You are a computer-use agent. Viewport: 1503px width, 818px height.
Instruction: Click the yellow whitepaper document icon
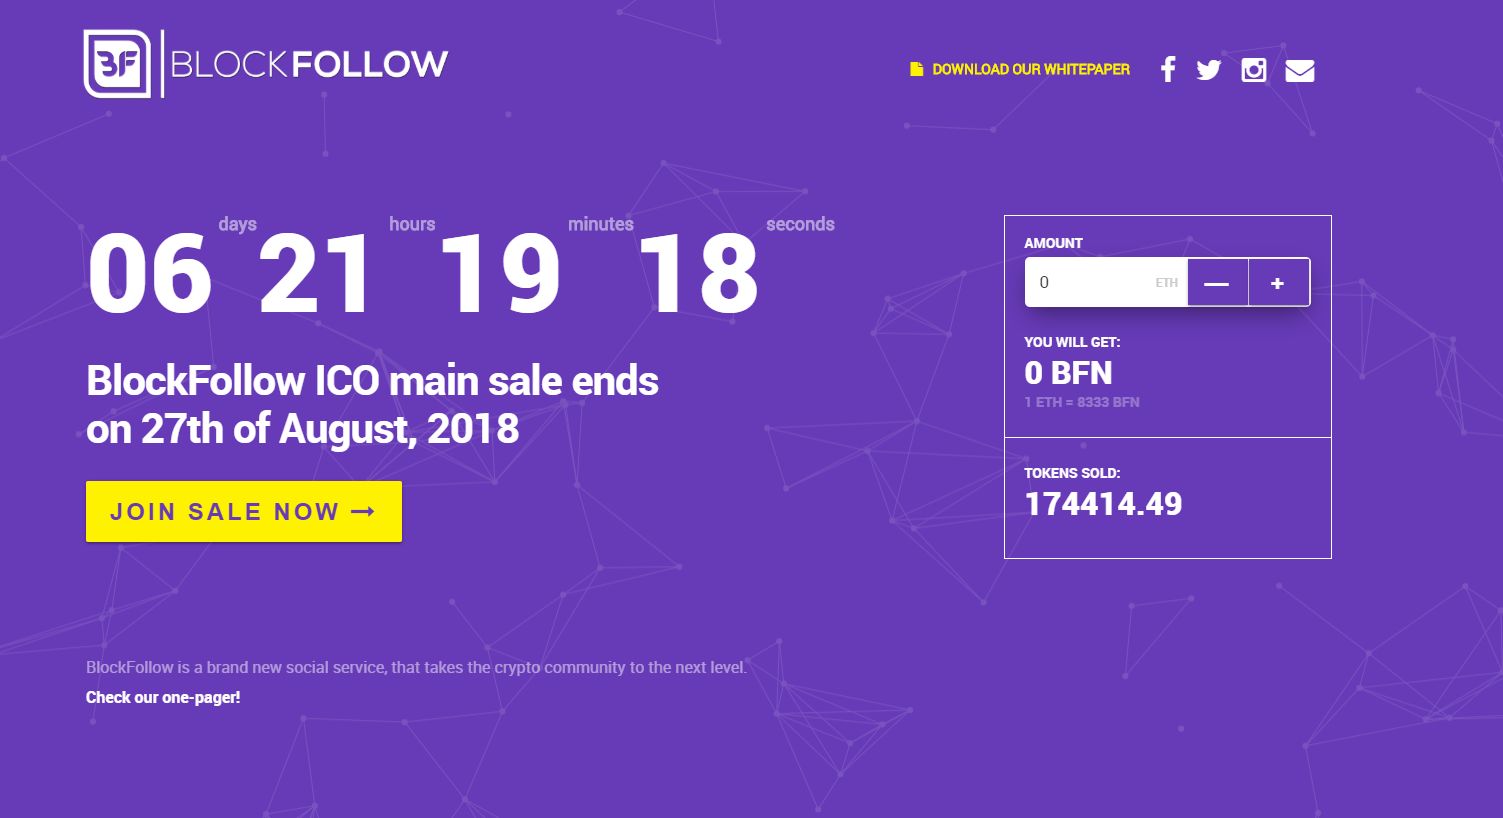click(x=916, y=69)
